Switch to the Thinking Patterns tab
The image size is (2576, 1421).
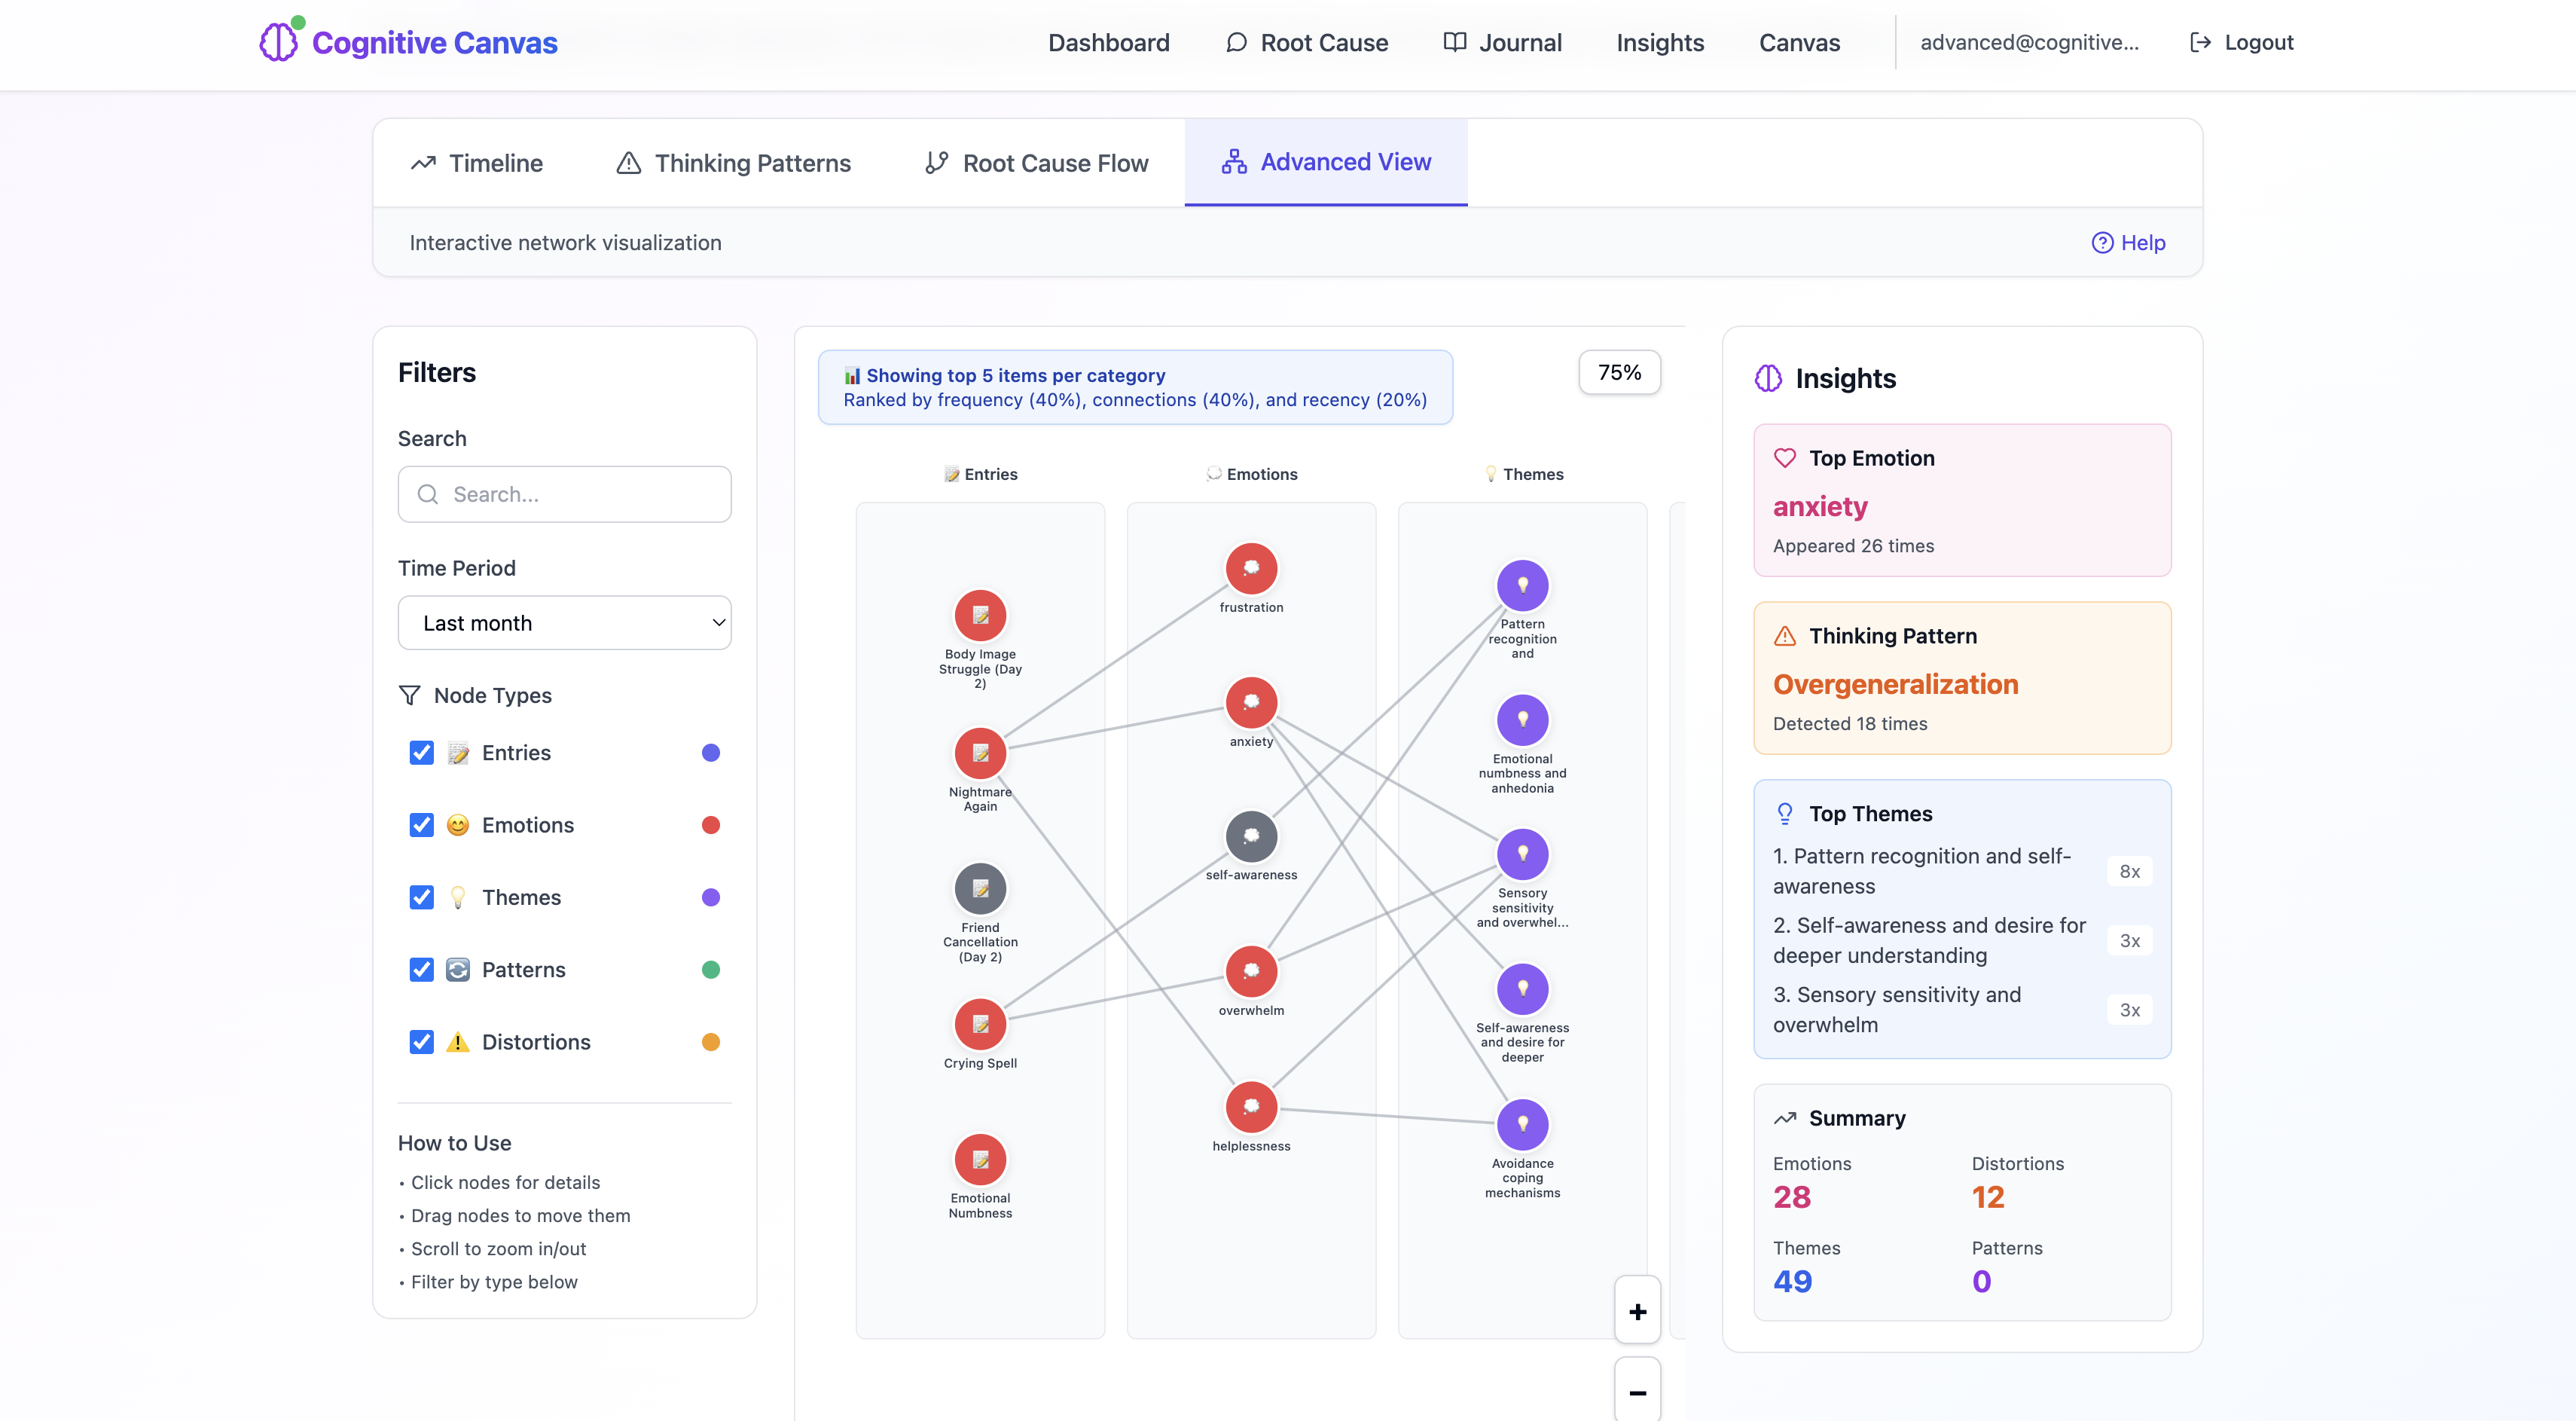pos(733,163)
